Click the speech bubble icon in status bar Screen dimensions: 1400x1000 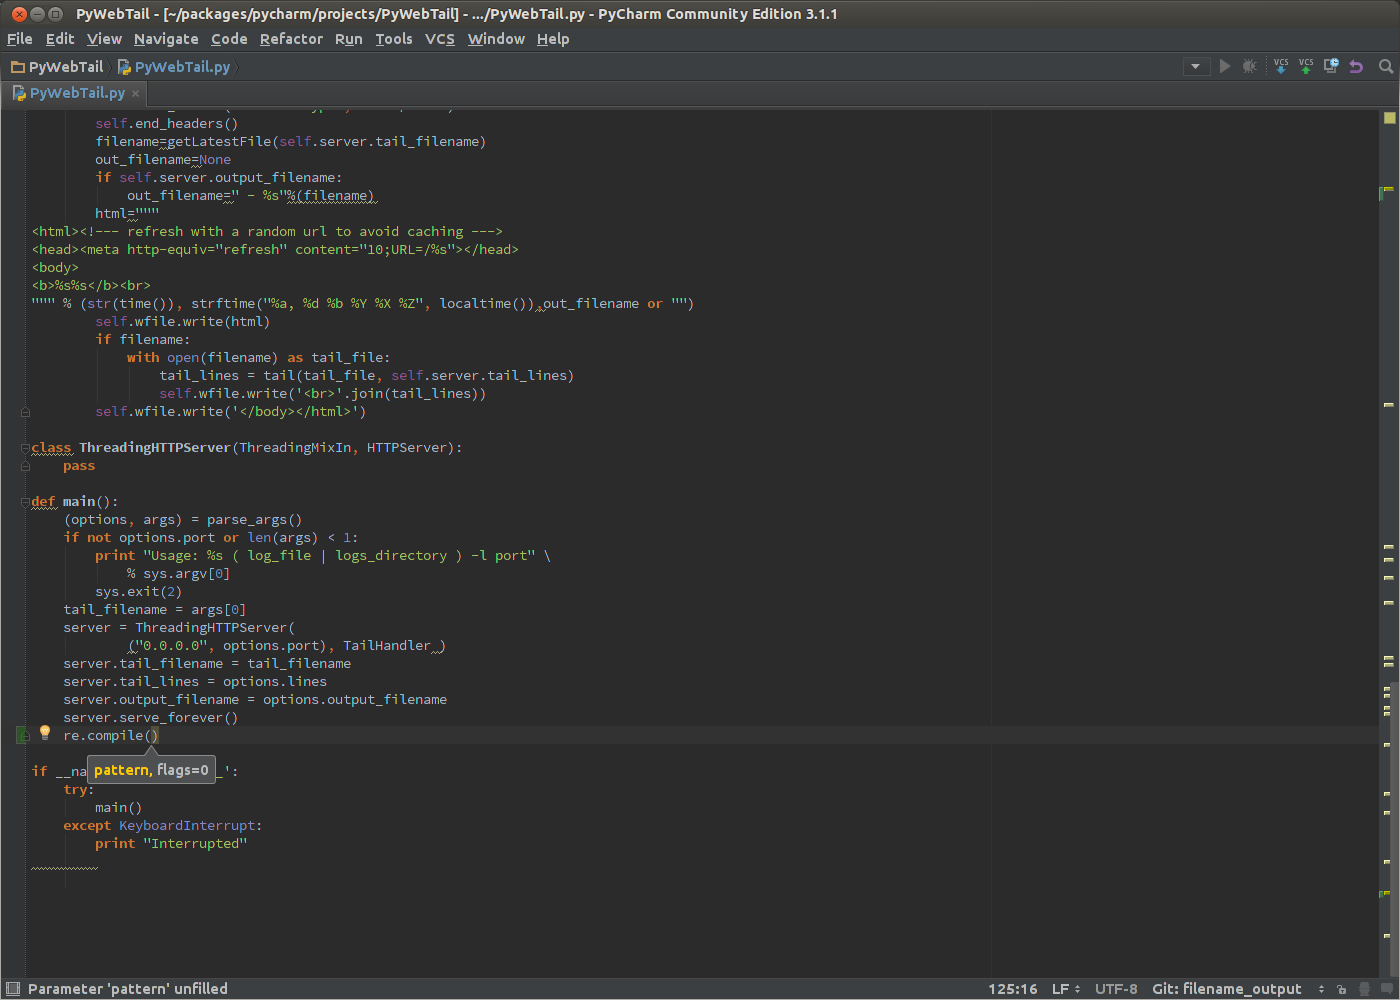click(x=1387, y=989)
